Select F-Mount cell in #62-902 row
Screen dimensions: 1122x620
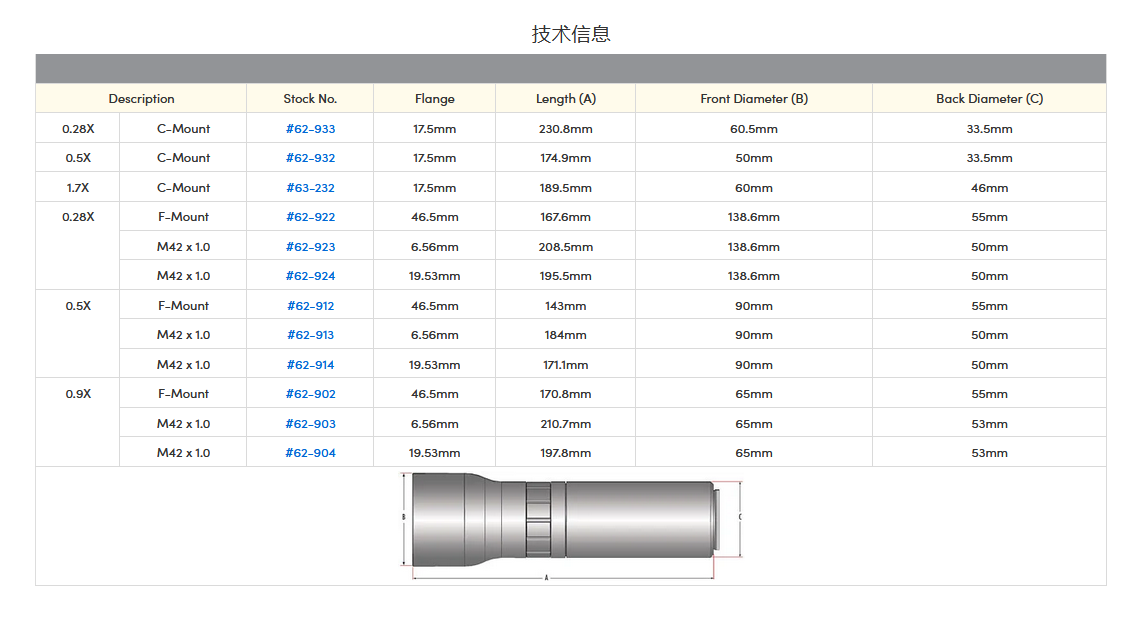pos(183,394)
